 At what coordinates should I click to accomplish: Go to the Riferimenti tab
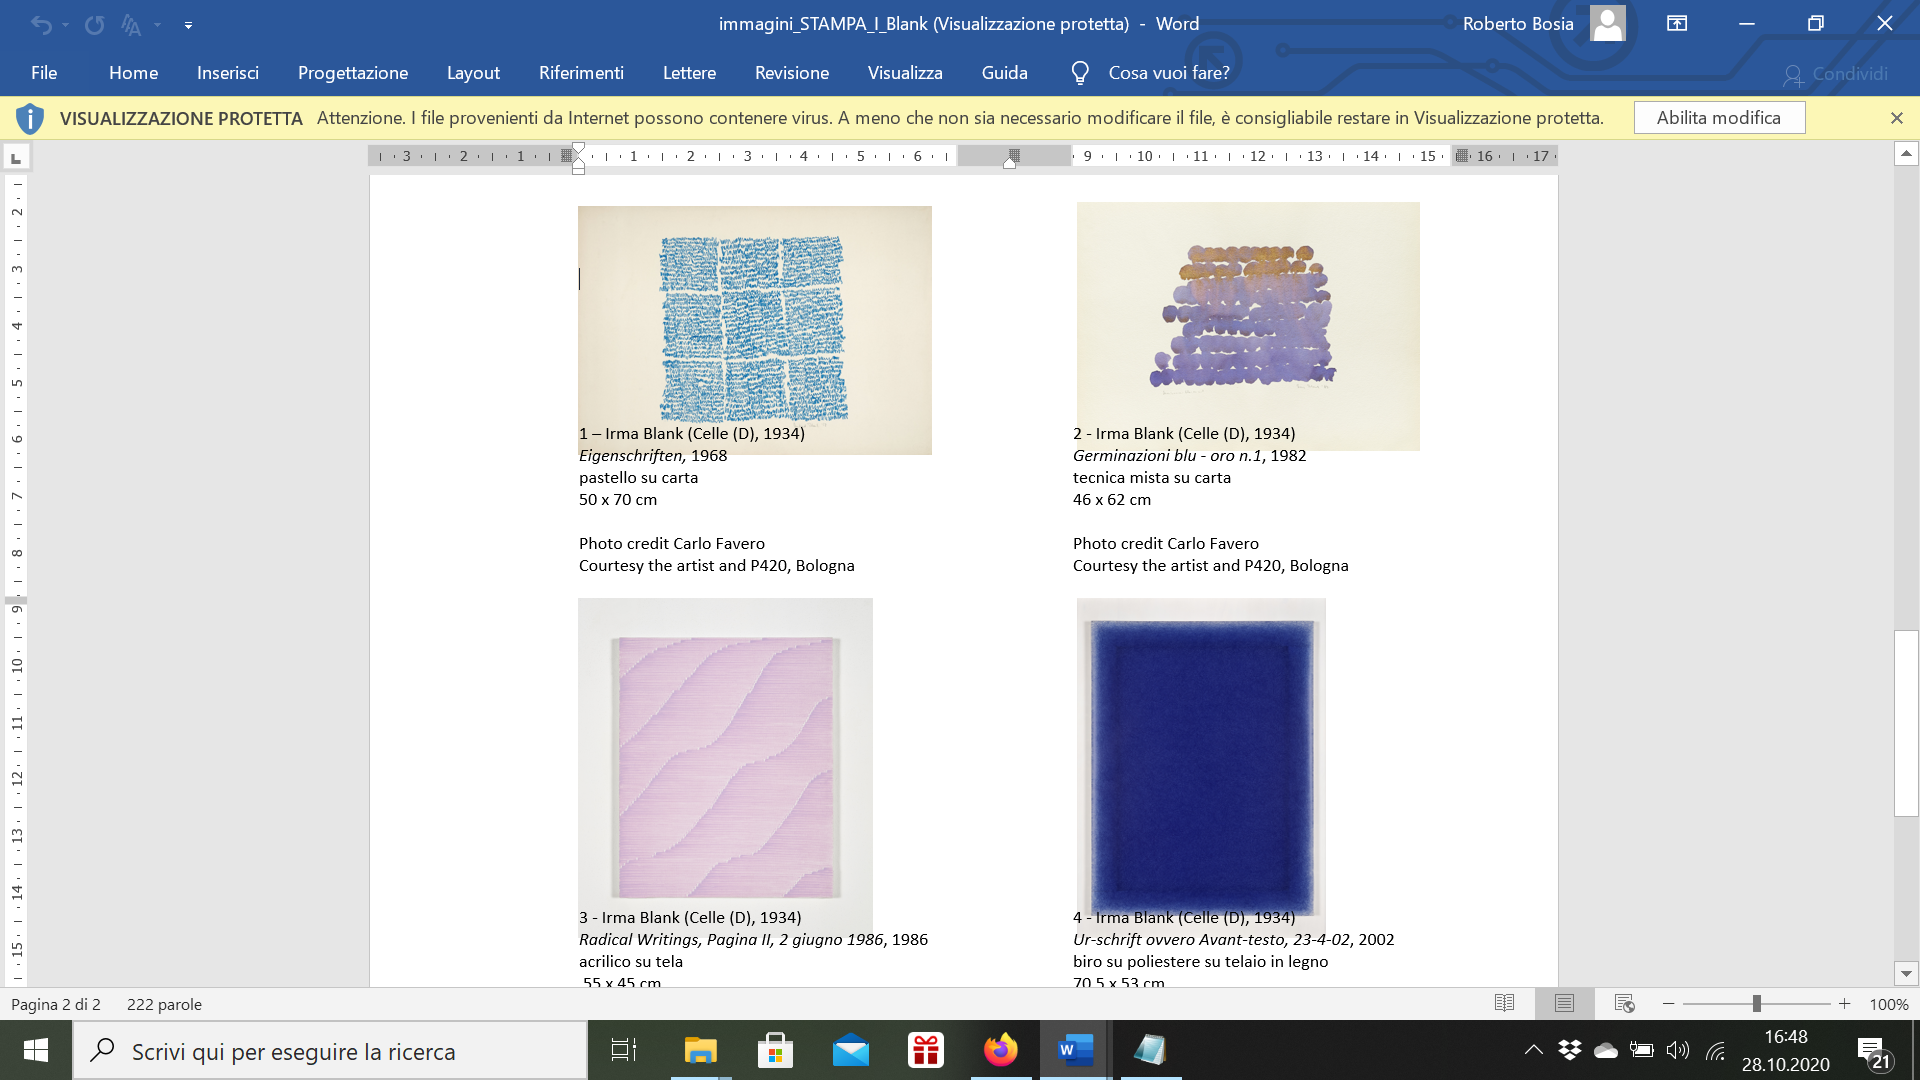pos(581,73)
